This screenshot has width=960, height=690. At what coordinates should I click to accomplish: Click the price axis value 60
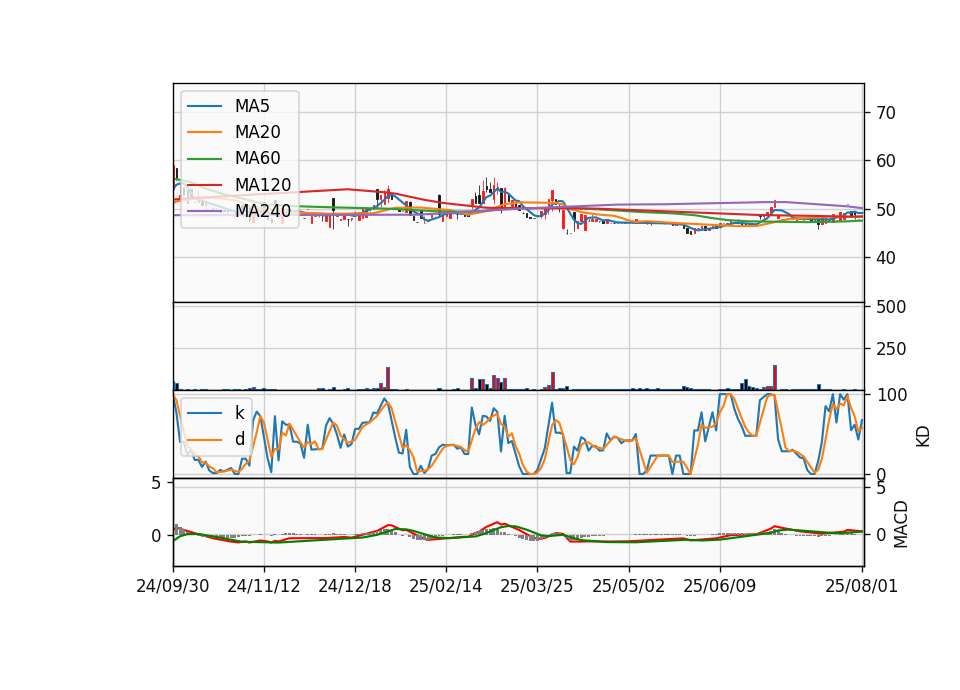click(886, 161)
